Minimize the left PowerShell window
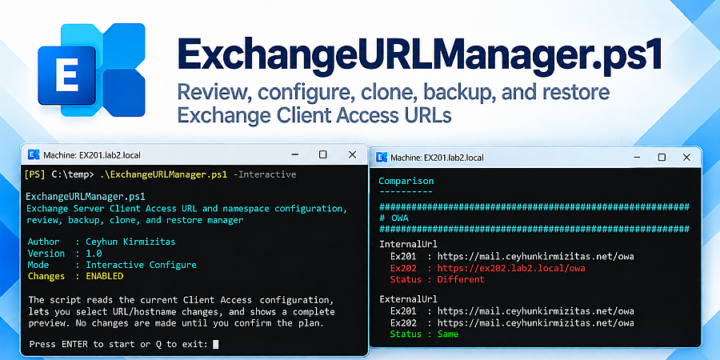This screenshot has height=360, width=720. coord(294,155)
